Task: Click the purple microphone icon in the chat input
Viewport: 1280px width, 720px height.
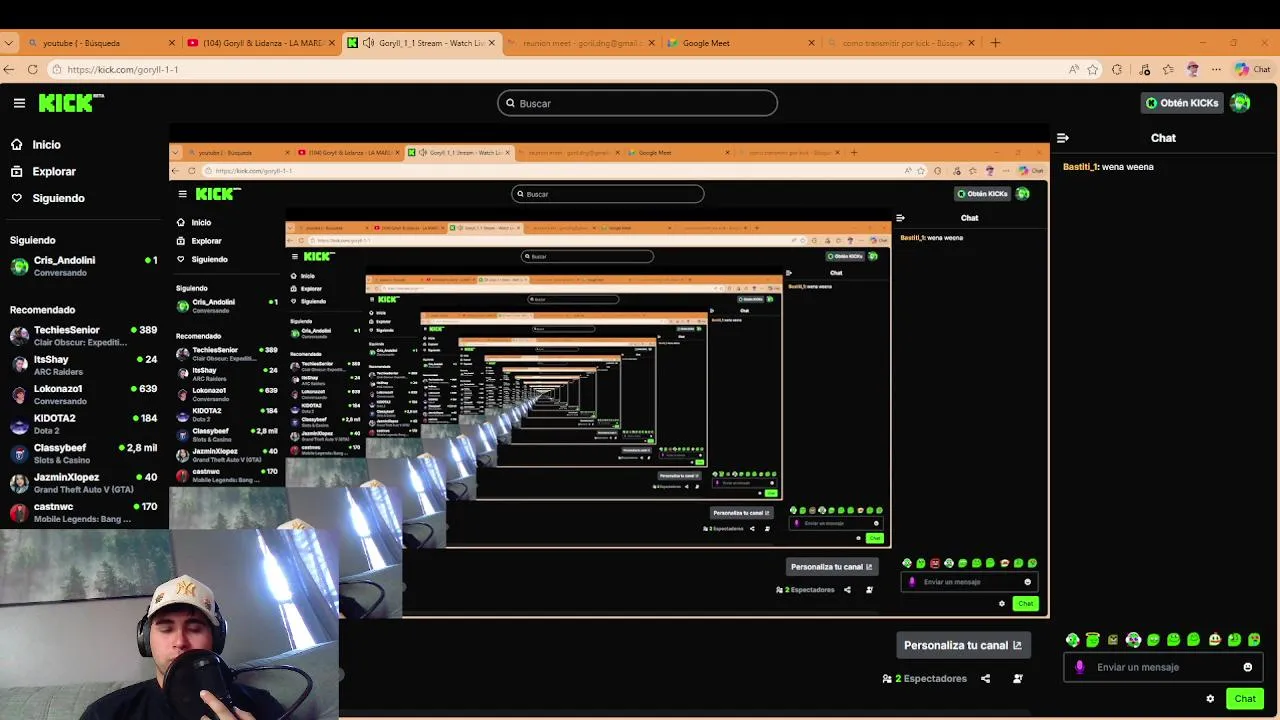Action: (x=1079, y=667)
